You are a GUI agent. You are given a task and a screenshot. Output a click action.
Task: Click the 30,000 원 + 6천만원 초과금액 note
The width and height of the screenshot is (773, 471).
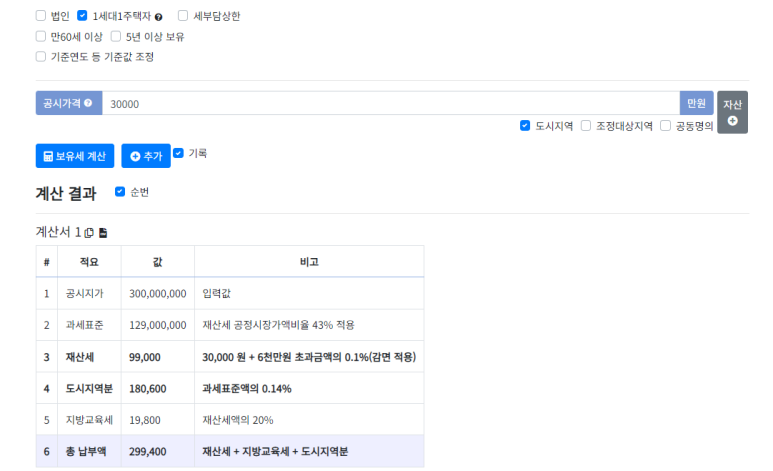[x=309, y=357]
